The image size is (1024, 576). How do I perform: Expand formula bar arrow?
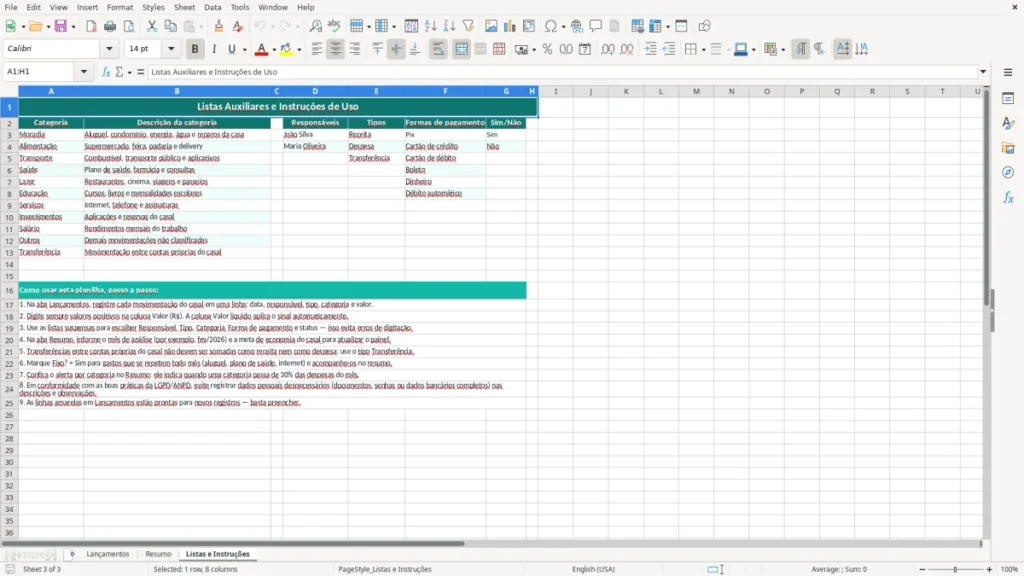tap(983, 72)
